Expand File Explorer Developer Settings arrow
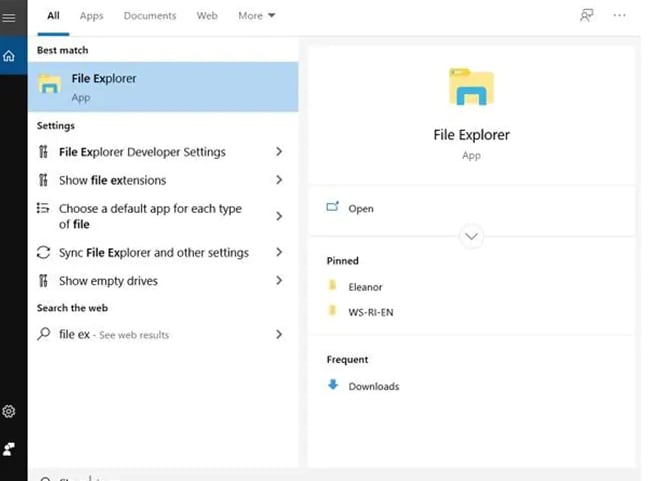This screenshot has width=667, height=481. [x=279, y=152]
